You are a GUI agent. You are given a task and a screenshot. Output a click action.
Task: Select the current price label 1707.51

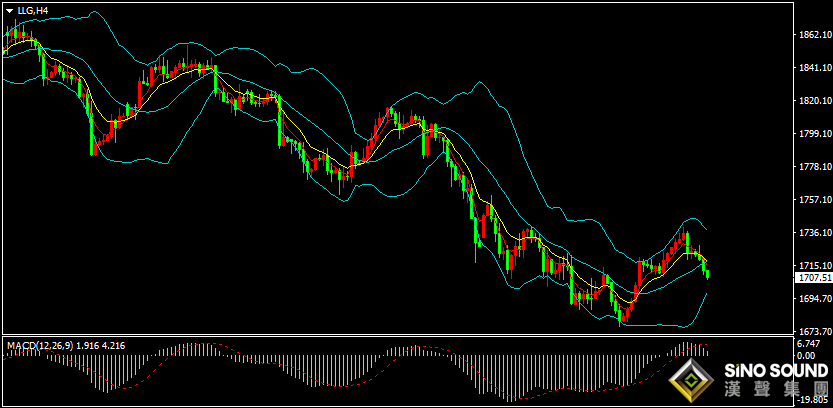(813, 278)
